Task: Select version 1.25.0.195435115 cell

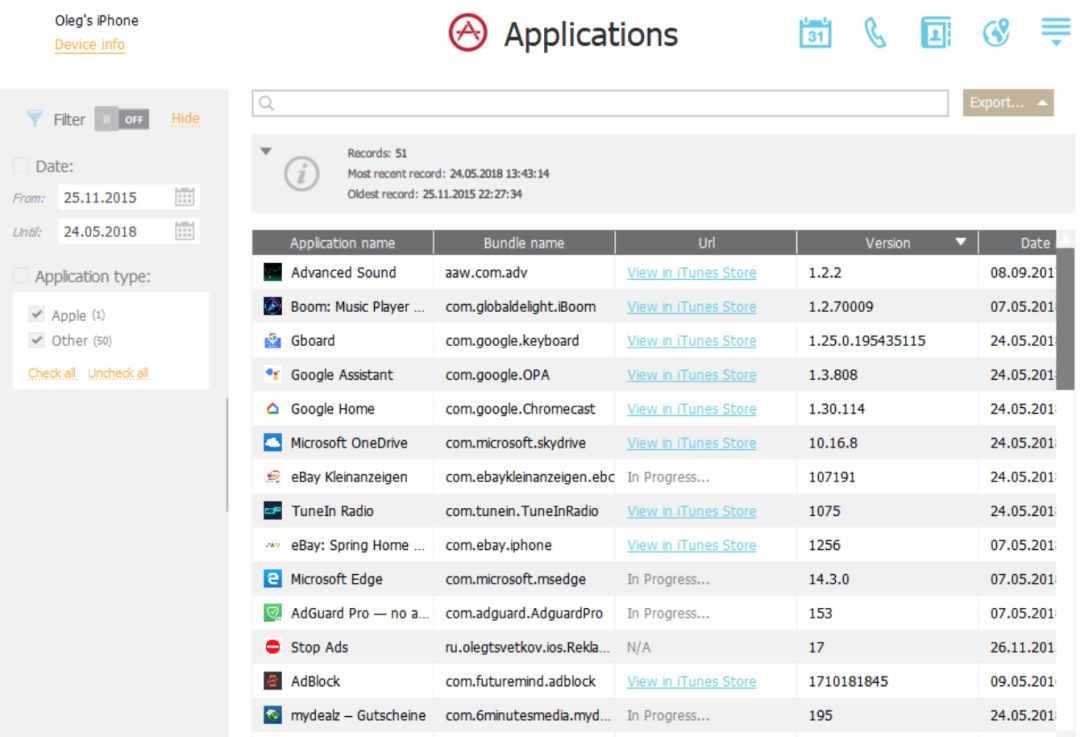Action: click(887, 341)
